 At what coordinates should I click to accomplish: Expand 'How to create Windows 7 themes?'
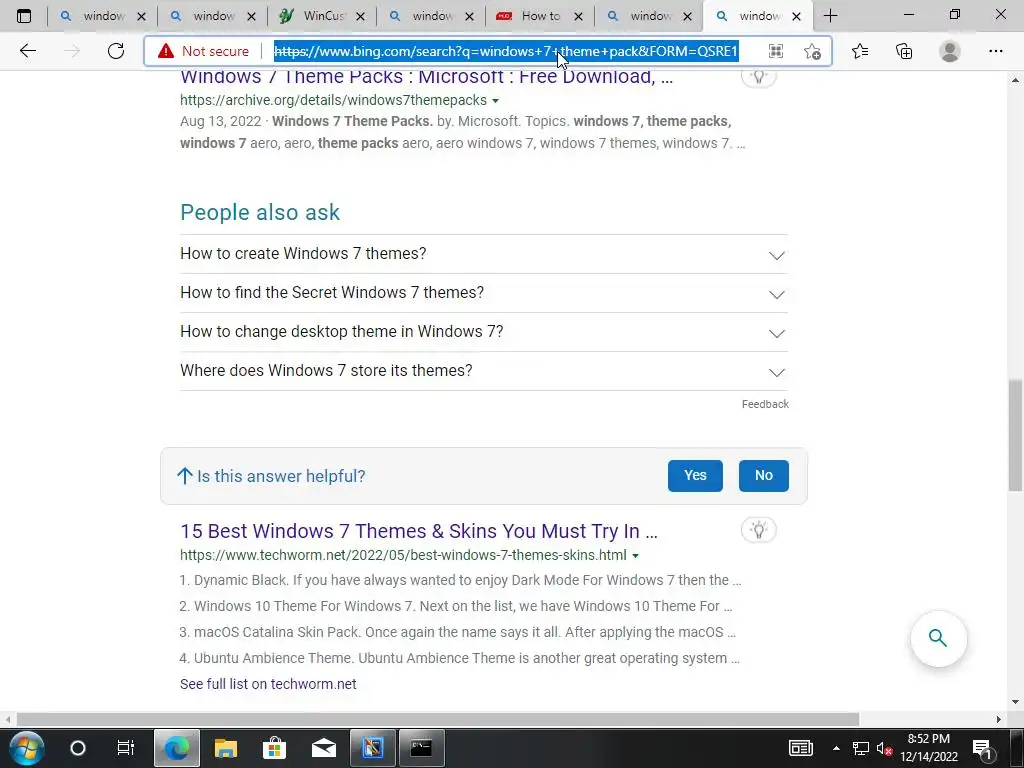483,253
